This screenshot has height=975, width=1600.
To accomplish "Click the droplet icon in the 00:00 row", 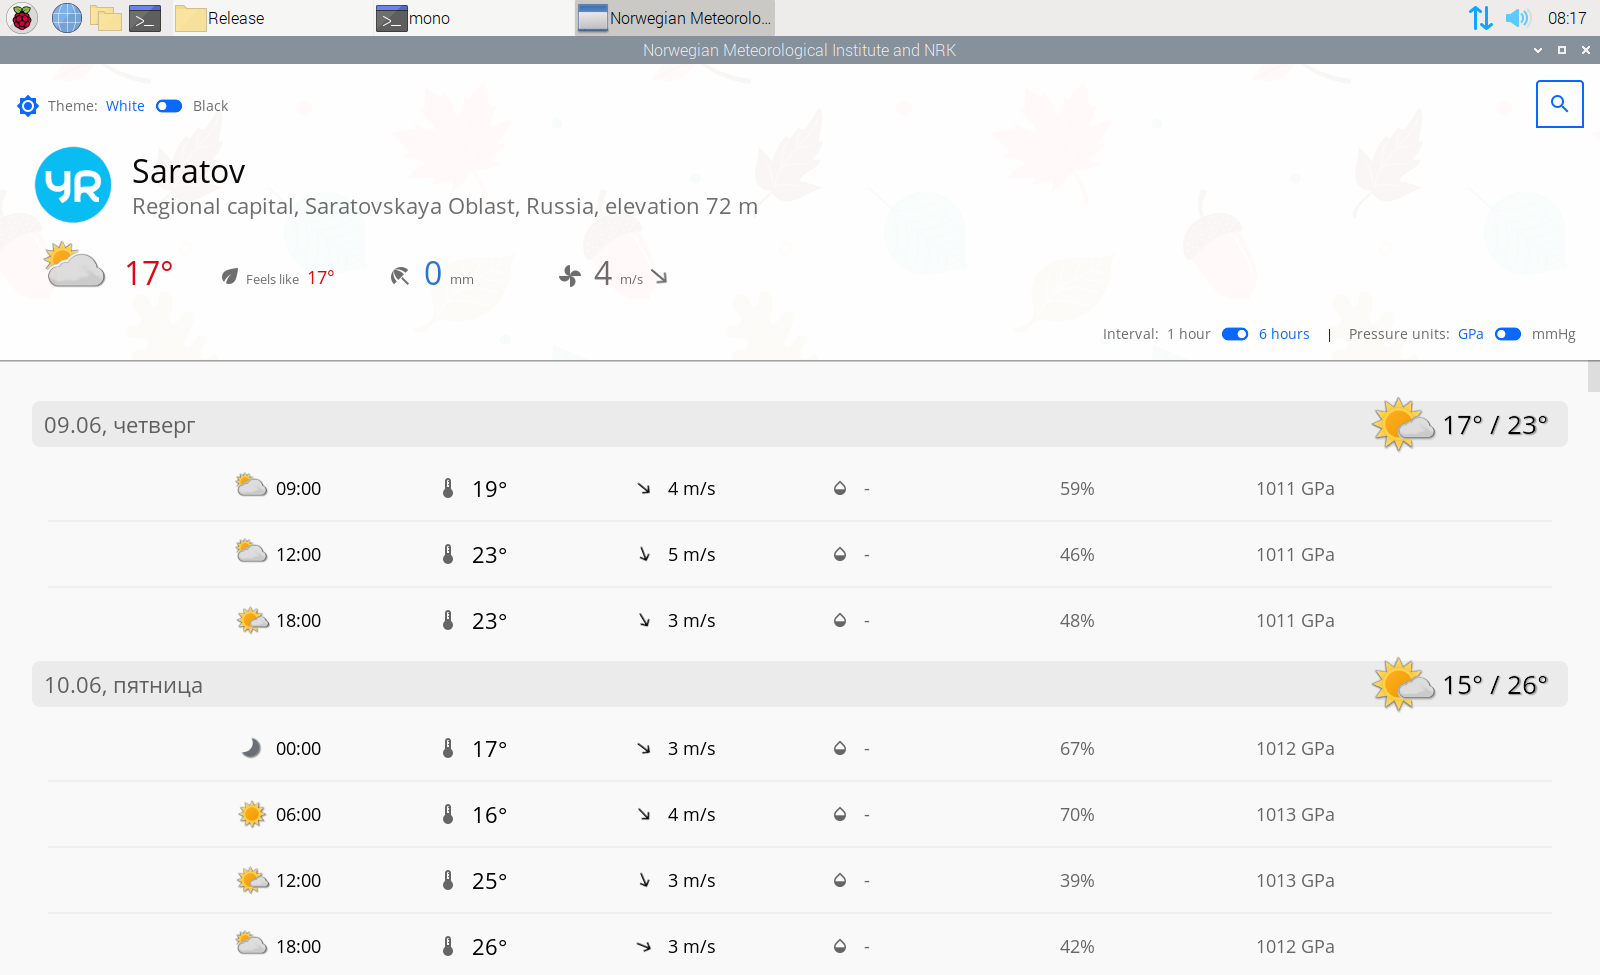I will click(840, 748).
